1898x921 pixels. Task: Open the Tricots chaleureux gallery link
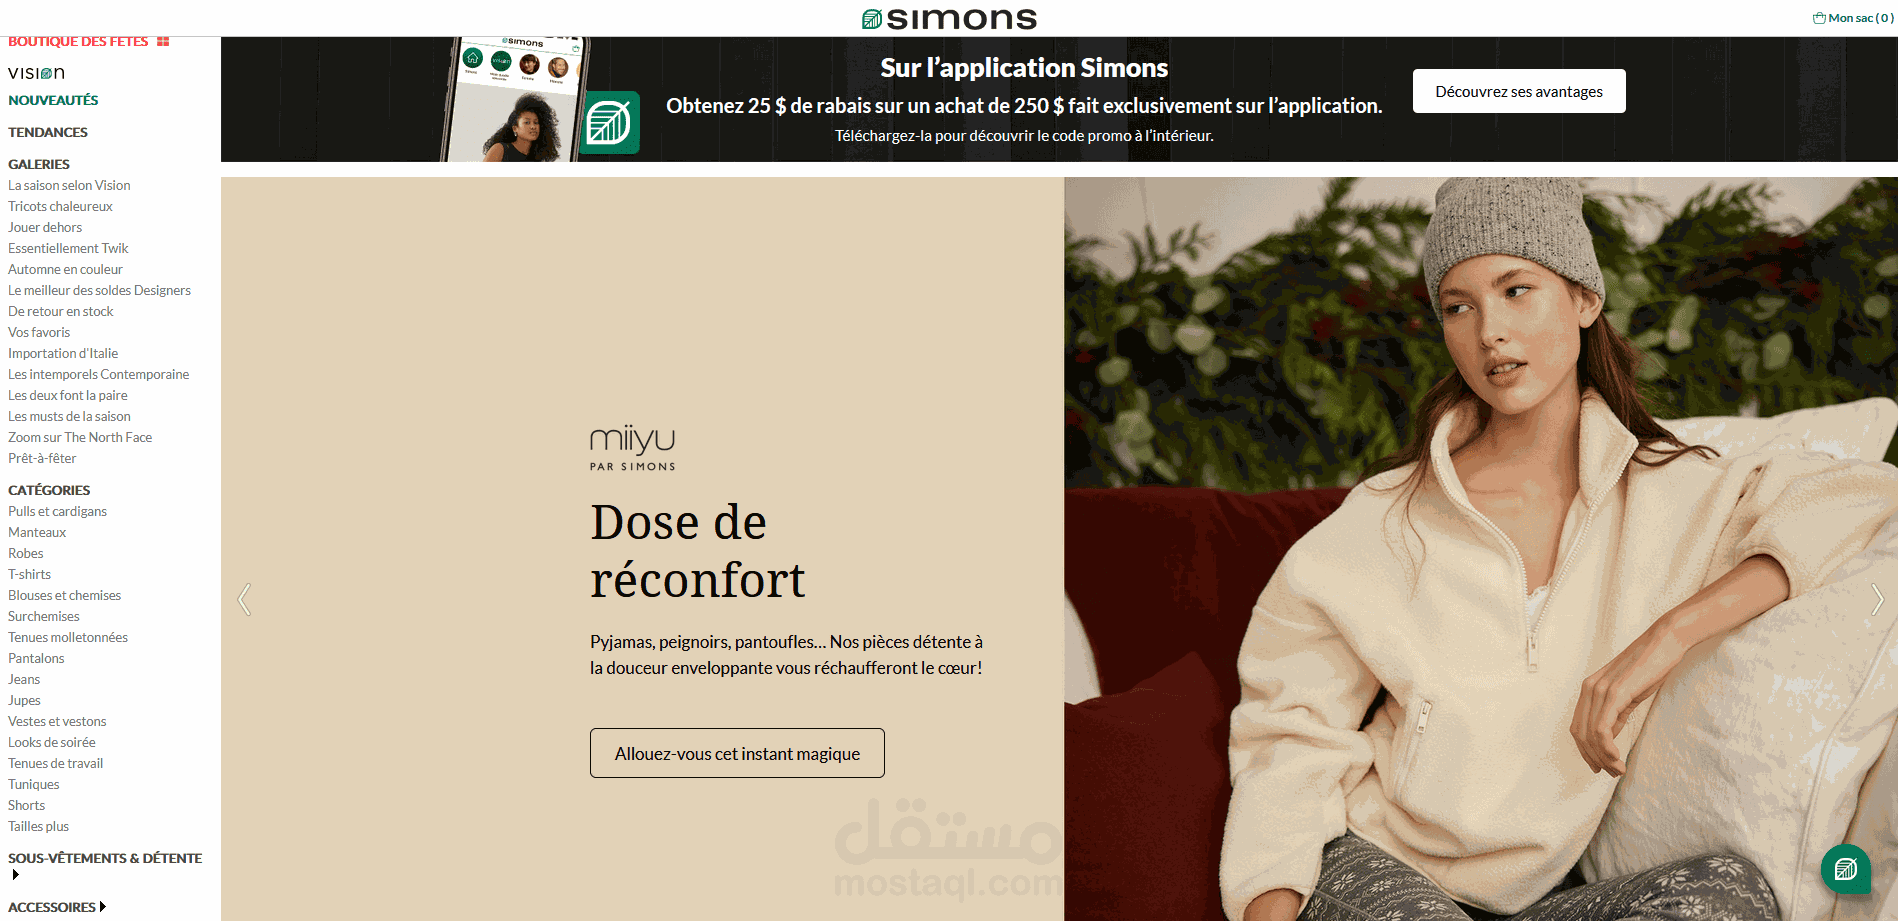coord(60,206)
